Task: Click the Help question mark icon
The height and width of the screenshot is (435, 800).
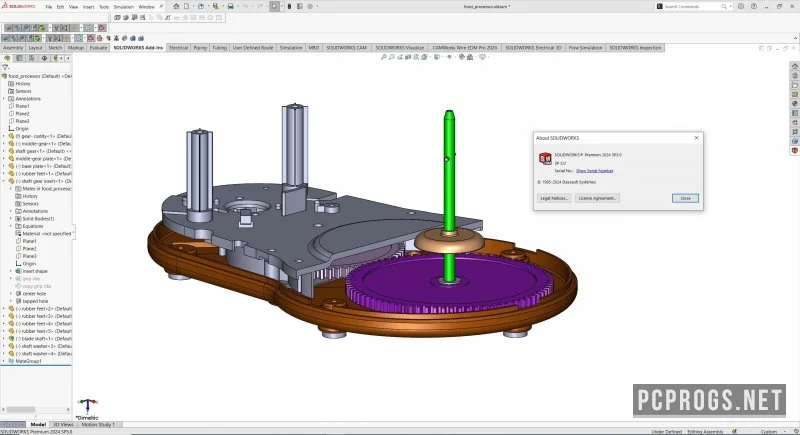Action: [754, 6]
